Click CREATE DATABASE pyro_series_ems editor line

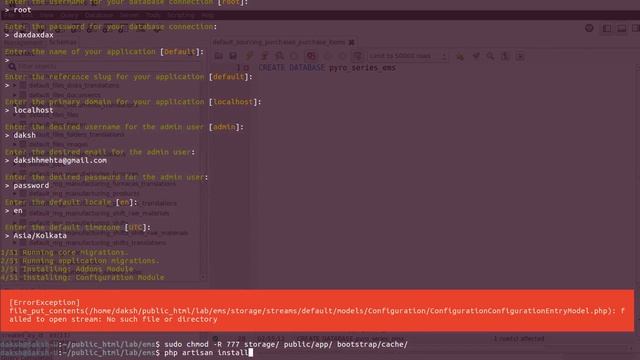[x=327, y=68]
